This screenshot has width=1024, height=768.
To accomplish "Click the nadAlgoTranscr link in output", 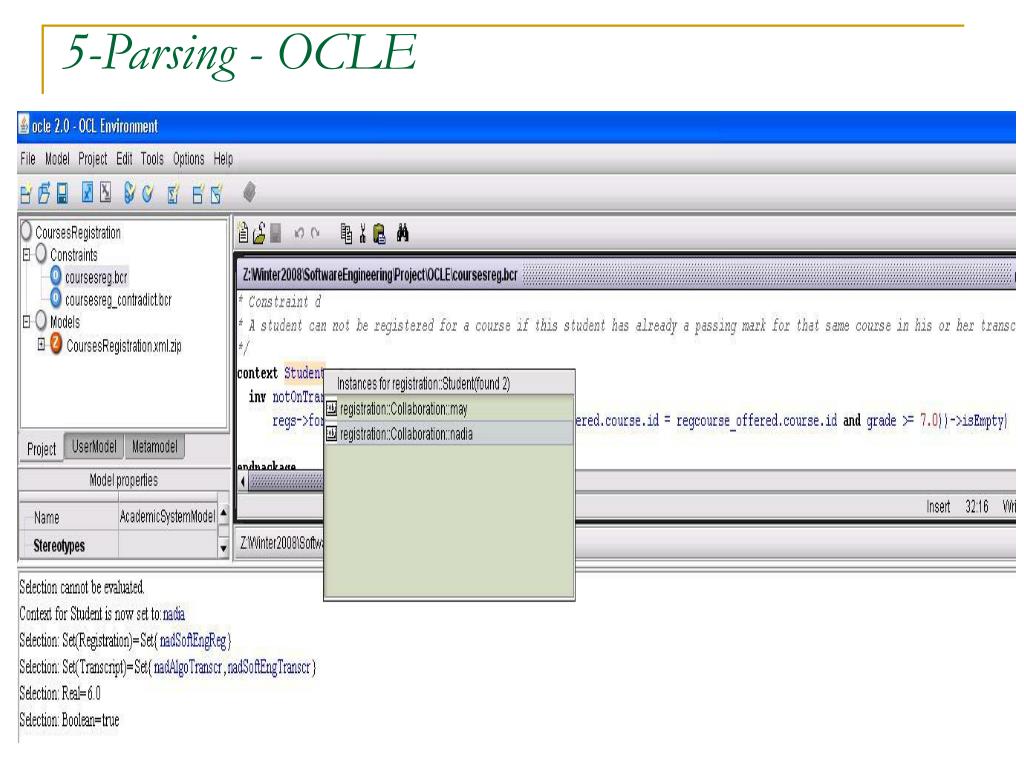I will (x=188, y=667).
